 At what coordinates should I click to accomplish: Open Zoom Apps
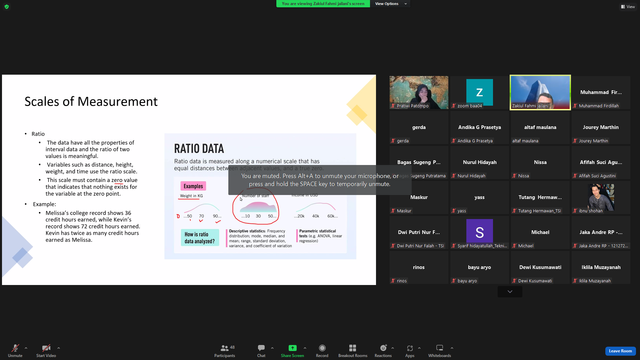coord(410,350)
